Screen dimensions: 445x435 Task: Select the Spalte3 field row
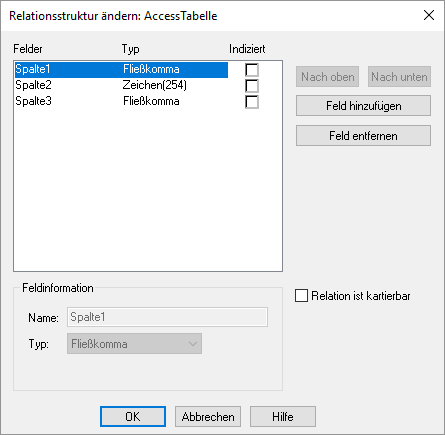point(121,101)
